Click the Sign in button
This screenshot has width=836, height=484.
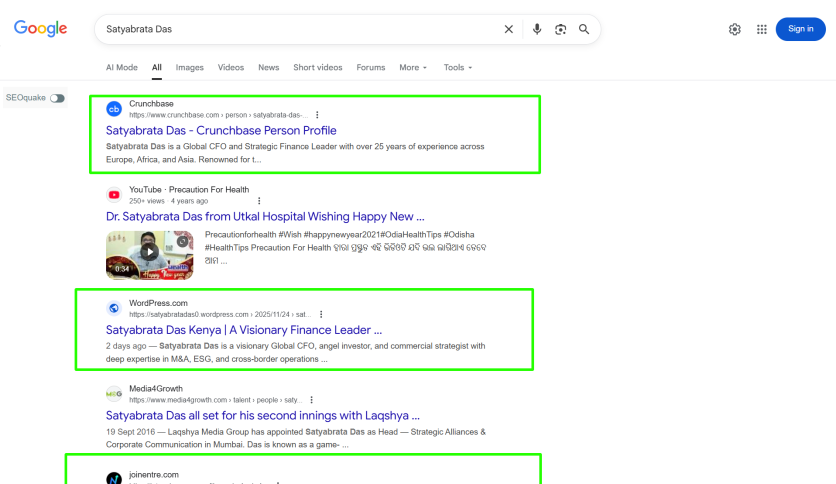pyautogui.click(x=800, y=29)
